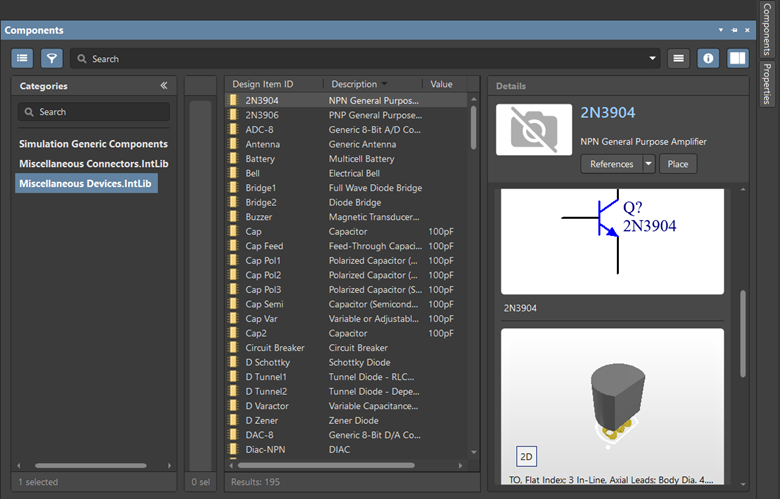Screen dimensions: 780x499
Task: Click the categories list view icon
Action: coord(22,59)
